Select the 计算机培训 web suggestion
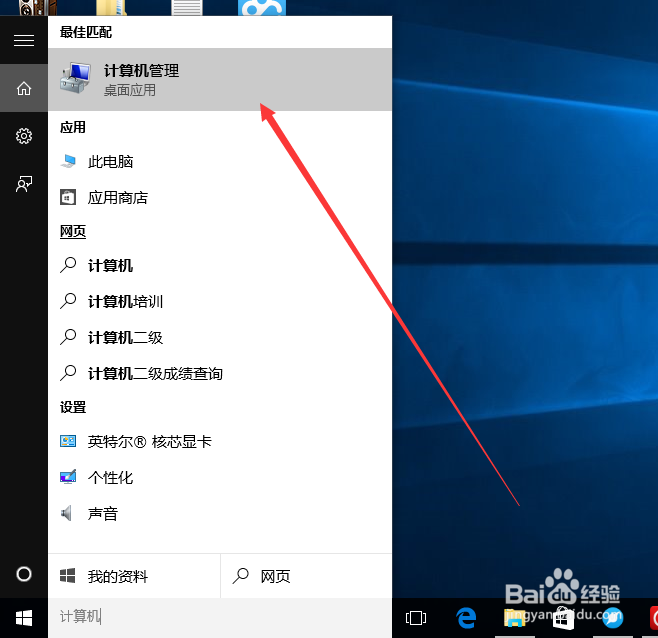 pos(220,301)
